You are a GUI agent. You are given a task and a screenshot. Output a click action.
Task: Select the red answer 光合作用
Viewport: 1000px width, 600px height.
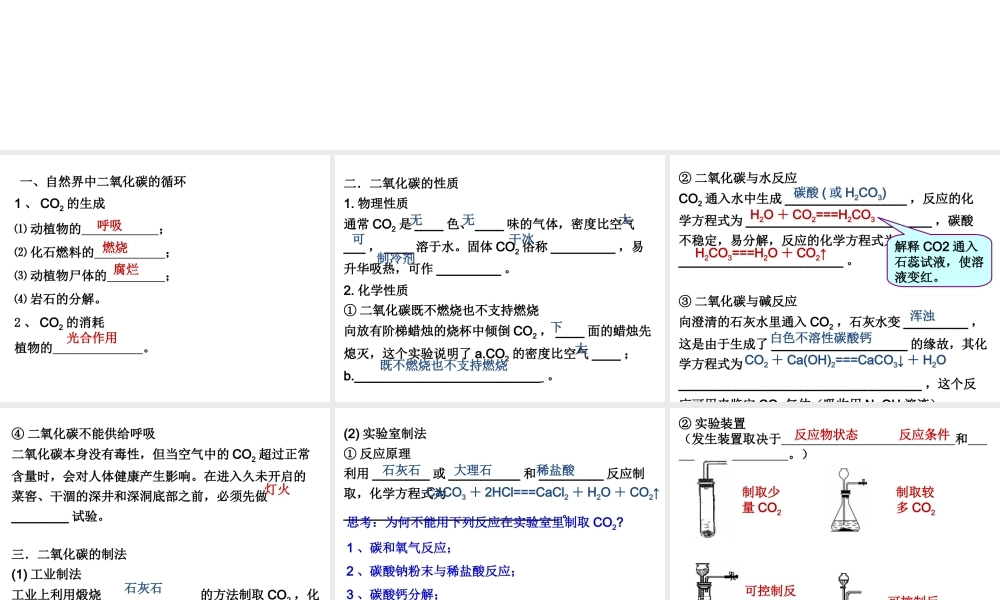click(92, 337)
